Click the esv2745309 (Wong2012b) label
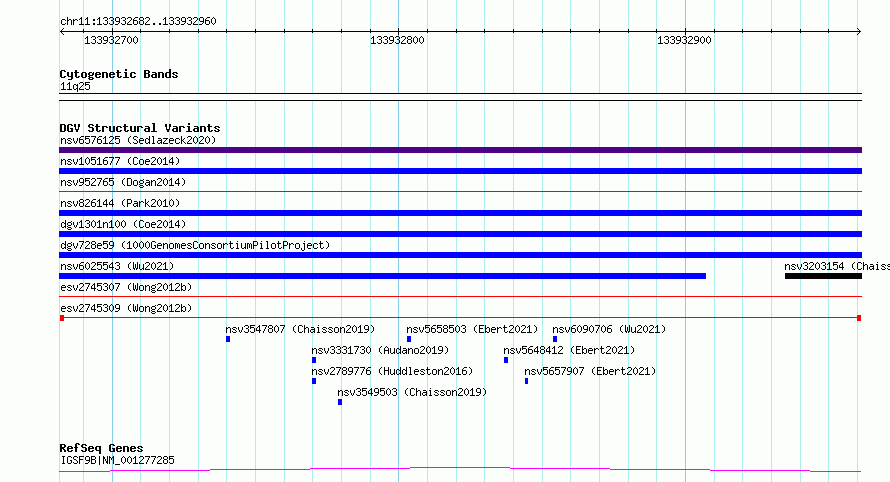The width and height of the screenshot is (890, 482). [x=126, y=308]
